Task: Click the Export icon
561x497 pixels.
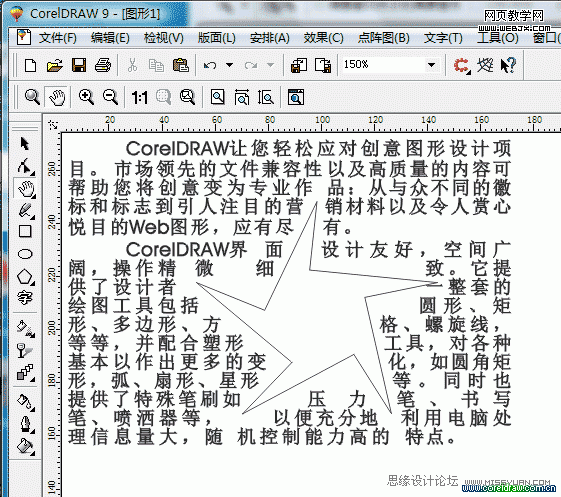Action: [323, 65]
